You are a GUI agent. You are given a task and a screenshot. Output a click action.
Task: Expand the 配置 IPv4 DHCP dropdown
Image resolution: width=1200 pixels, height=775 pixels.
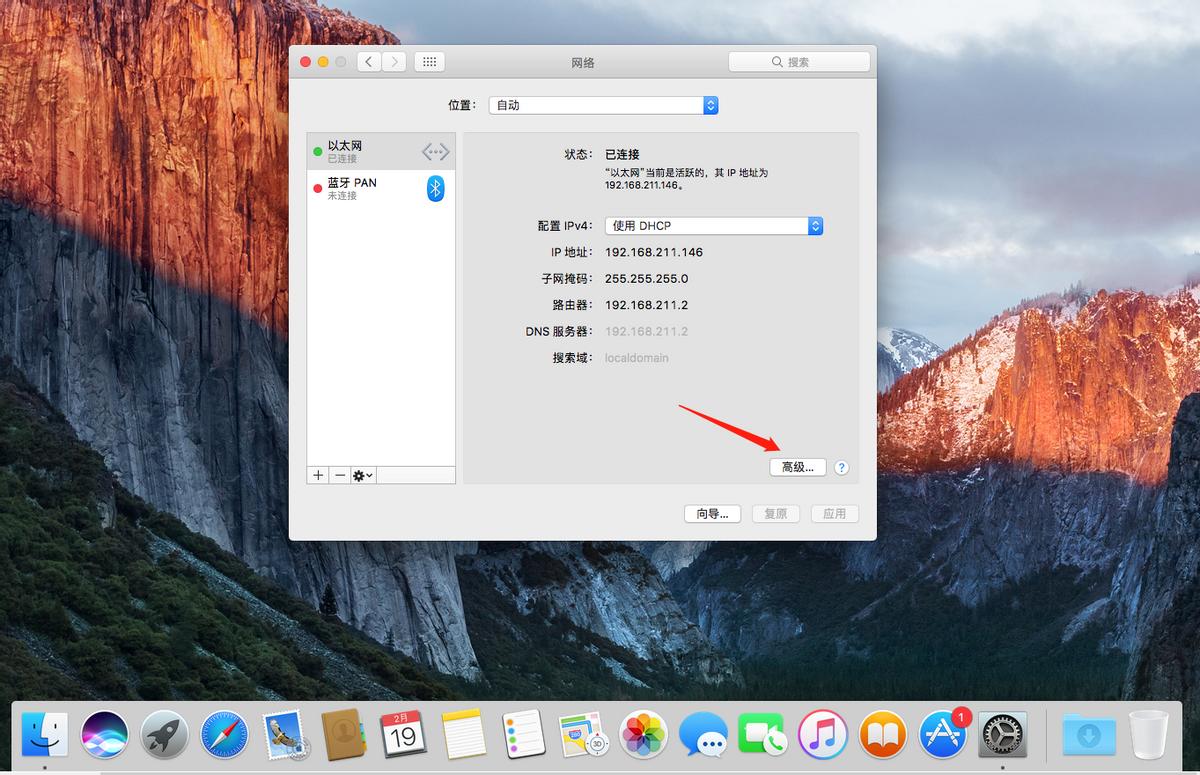714,226
